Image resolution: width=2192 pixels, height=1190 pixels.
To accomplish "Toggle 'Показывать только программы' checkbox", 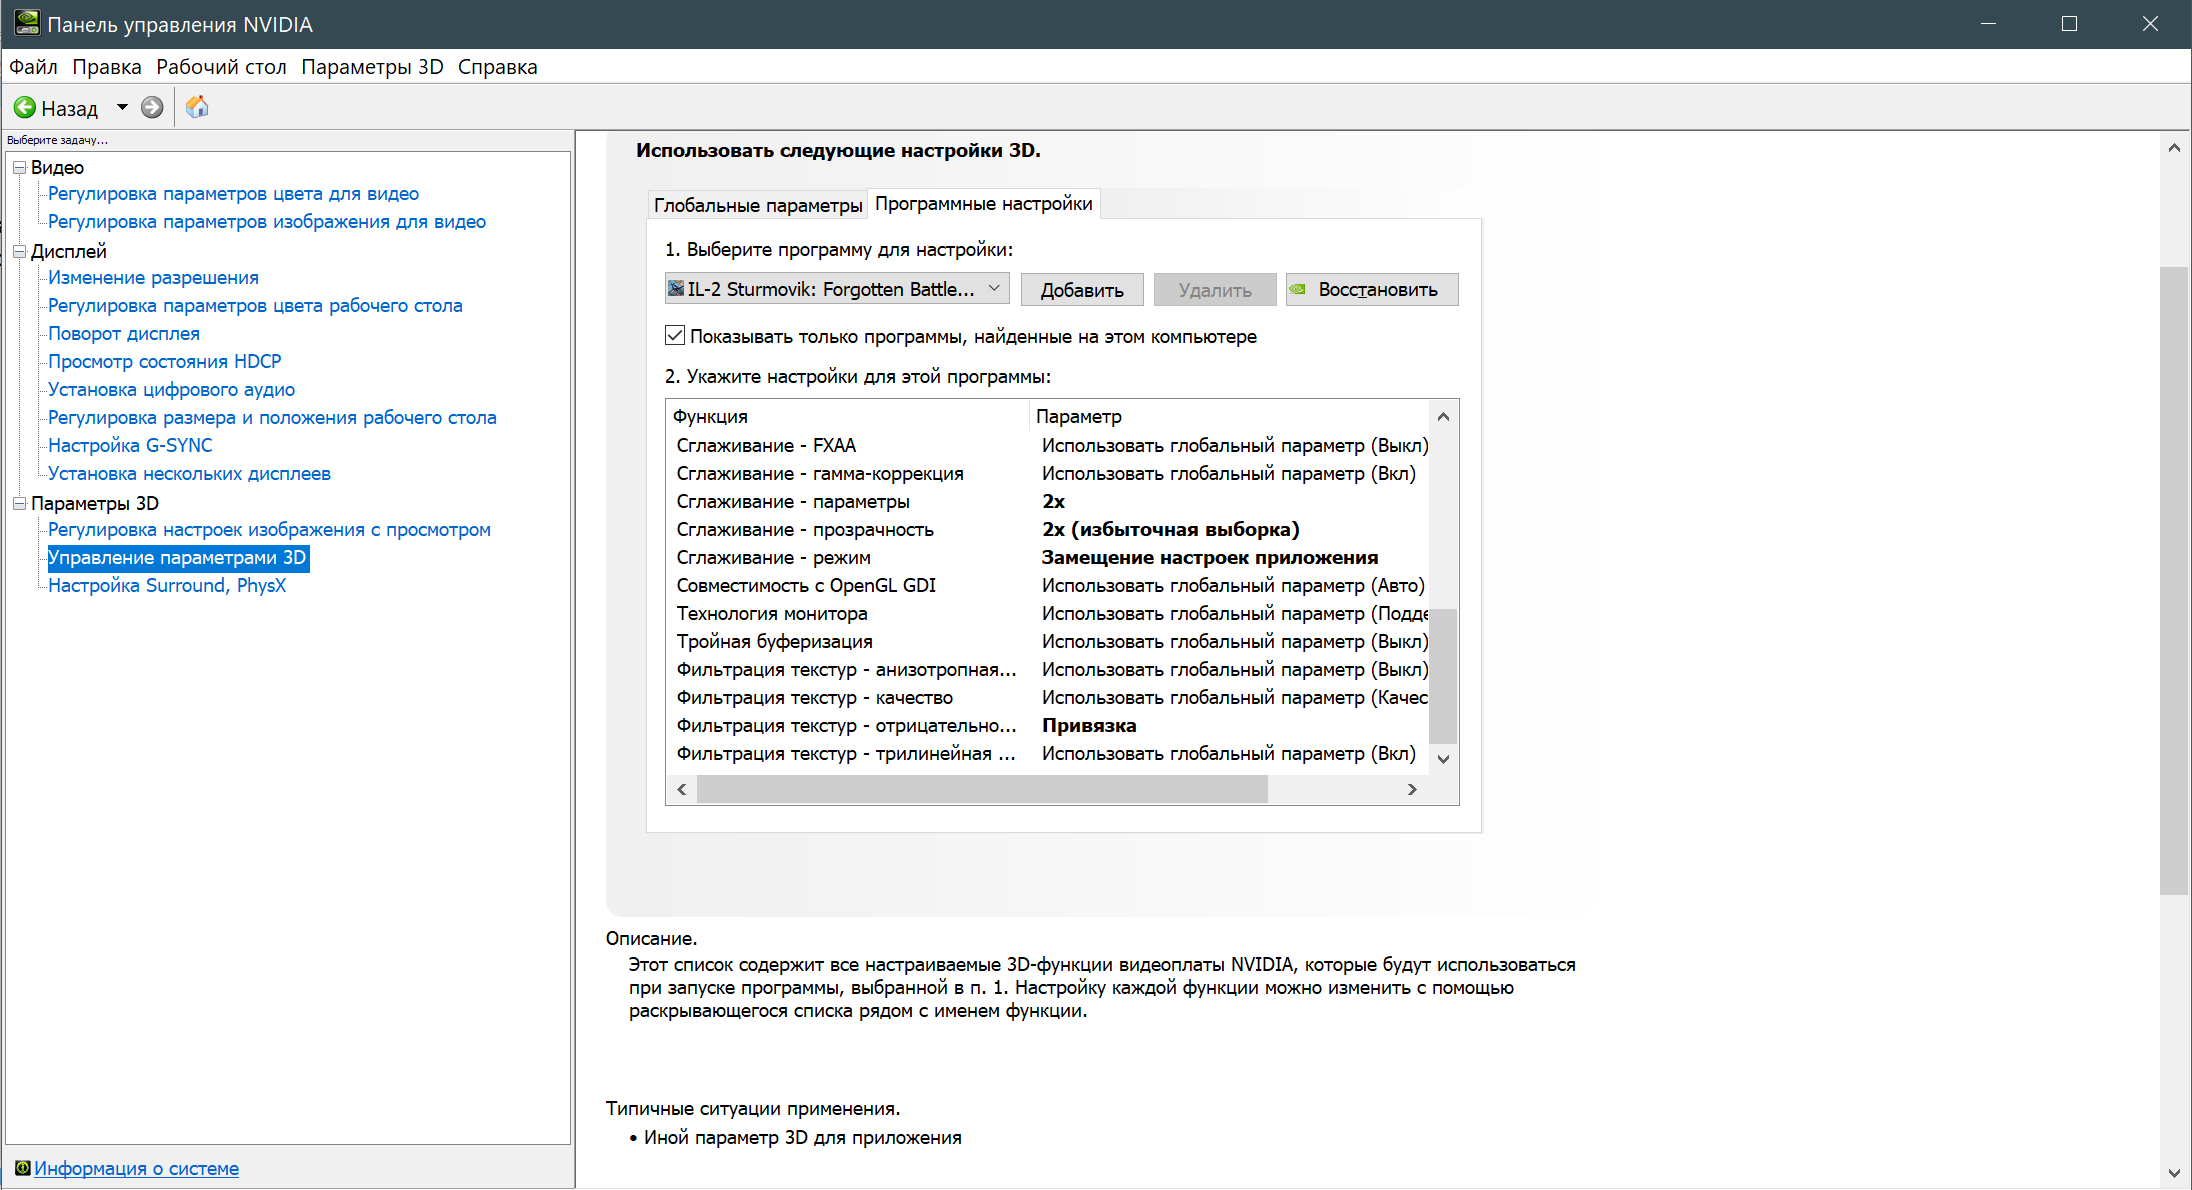I will [675, 336].
